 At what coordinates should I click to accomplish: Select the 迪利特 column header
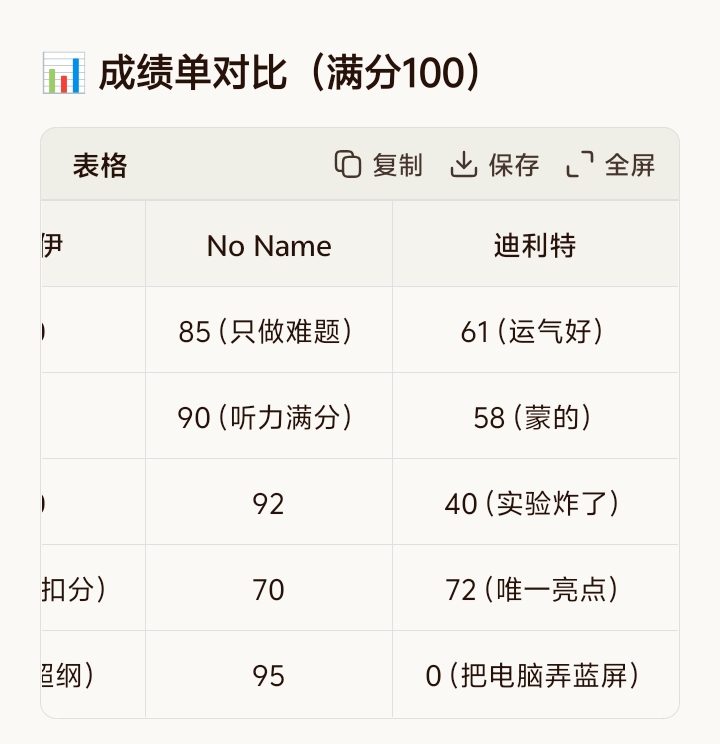tap(535, 246)
